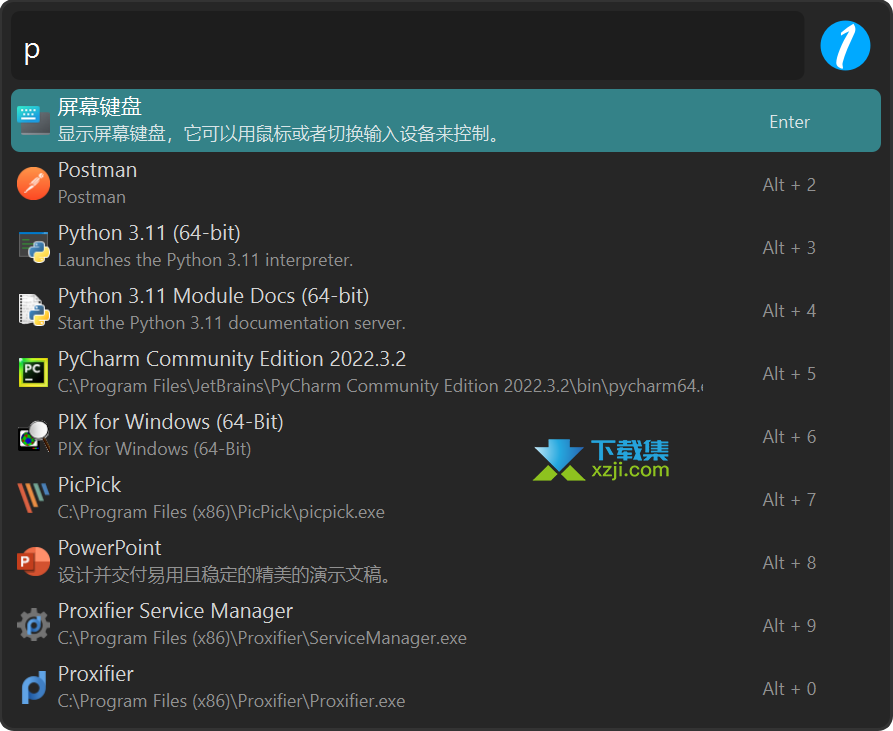893x731 pixels.
Task: Click the PIX for Windows icon
Action: click(x=33, y=436)
